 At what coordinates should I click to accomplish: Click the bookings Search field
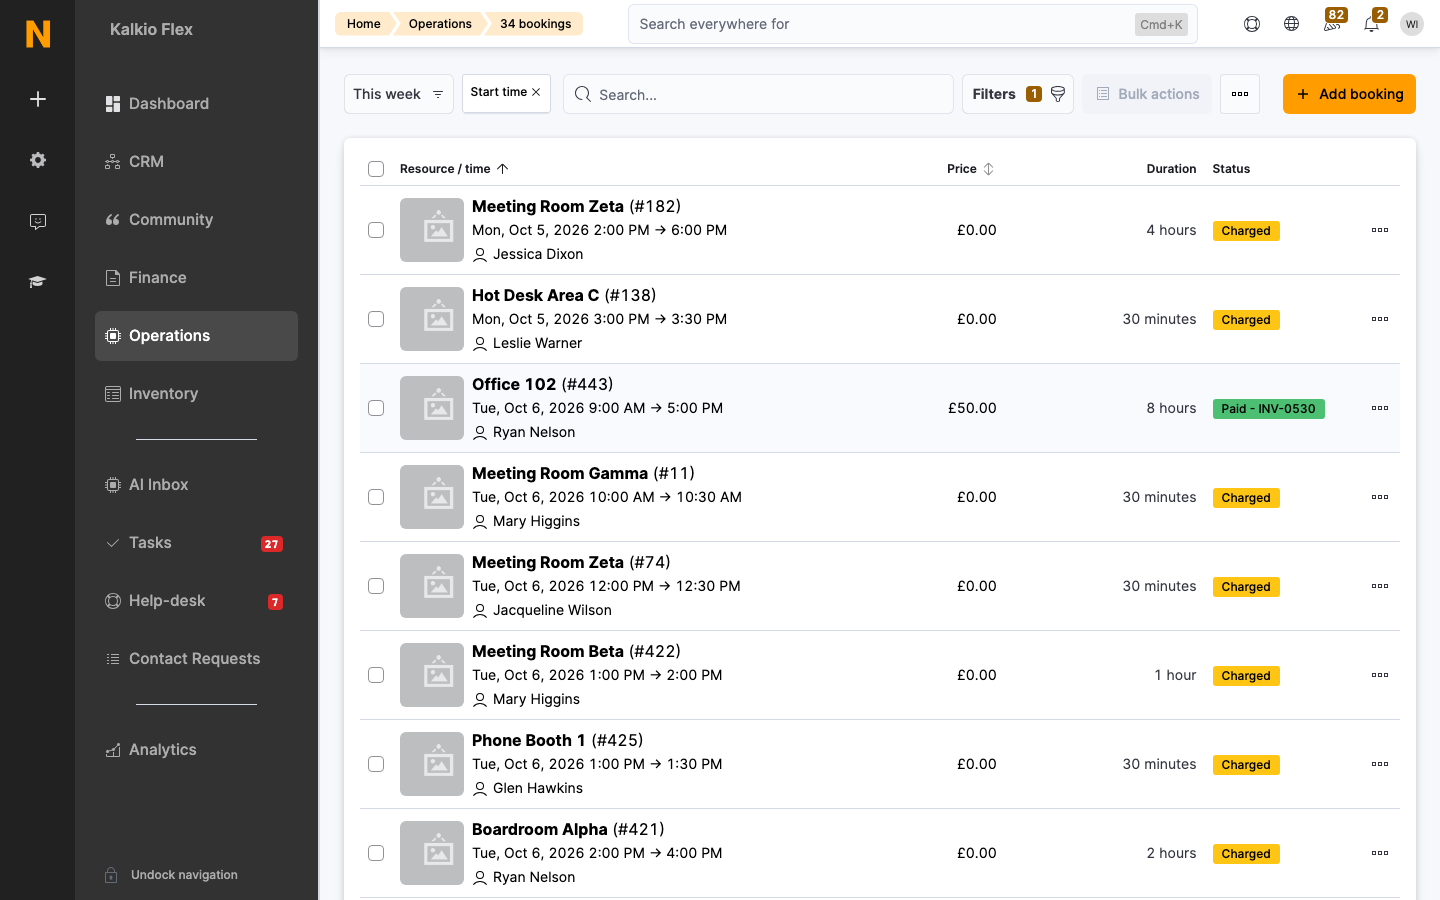click(758, 94)
